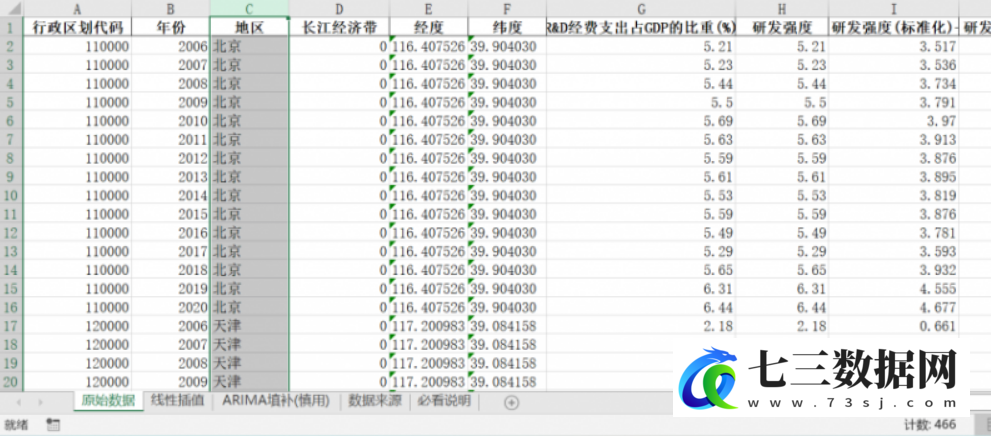Select row 20 header
Image resolution: width=991 pixels, height=438 pixels.
[11, 382]
